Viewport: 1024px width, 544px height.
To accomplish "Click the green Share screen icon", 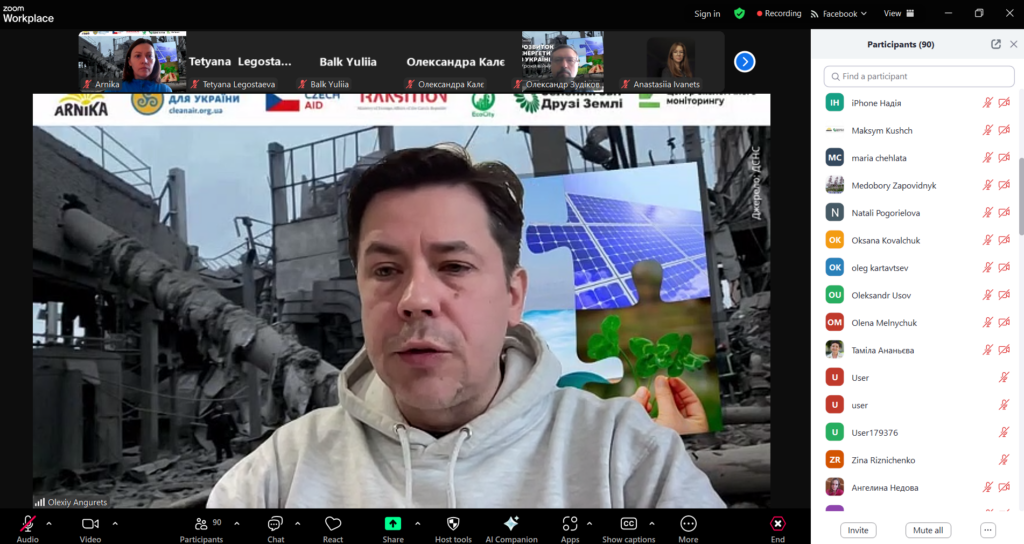I will (x=393, y=524).
